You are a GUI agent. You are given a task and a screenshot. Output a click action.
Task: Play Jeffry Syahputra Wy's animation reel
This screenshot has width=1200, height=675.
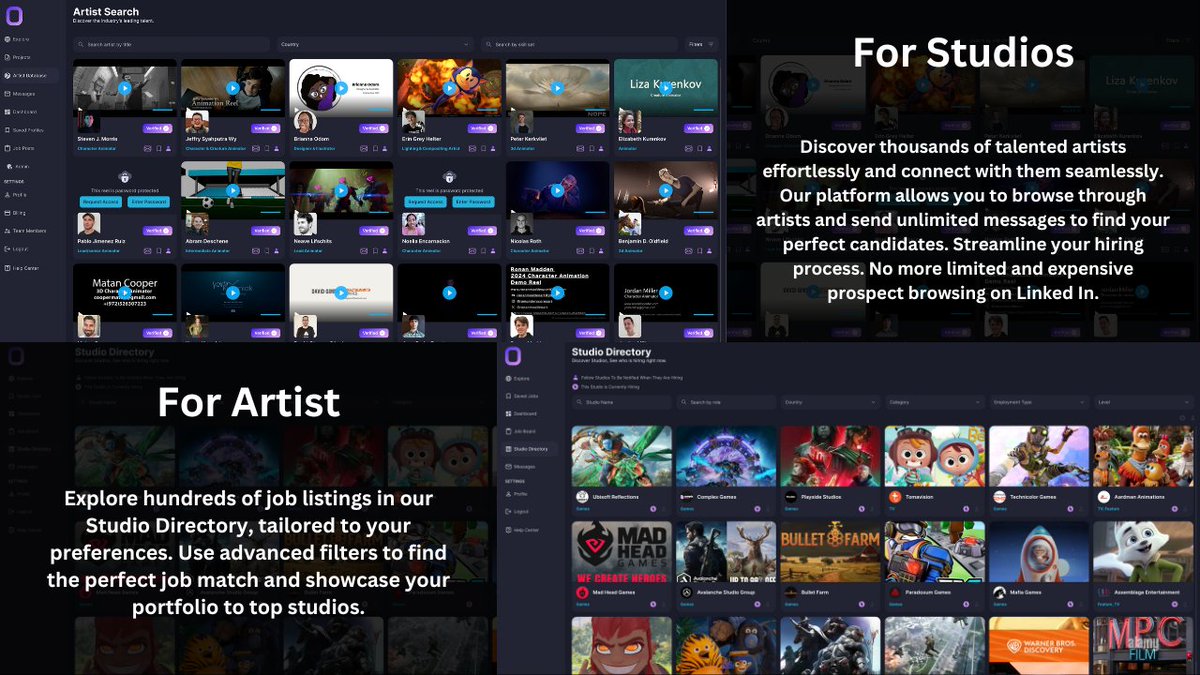233,88
